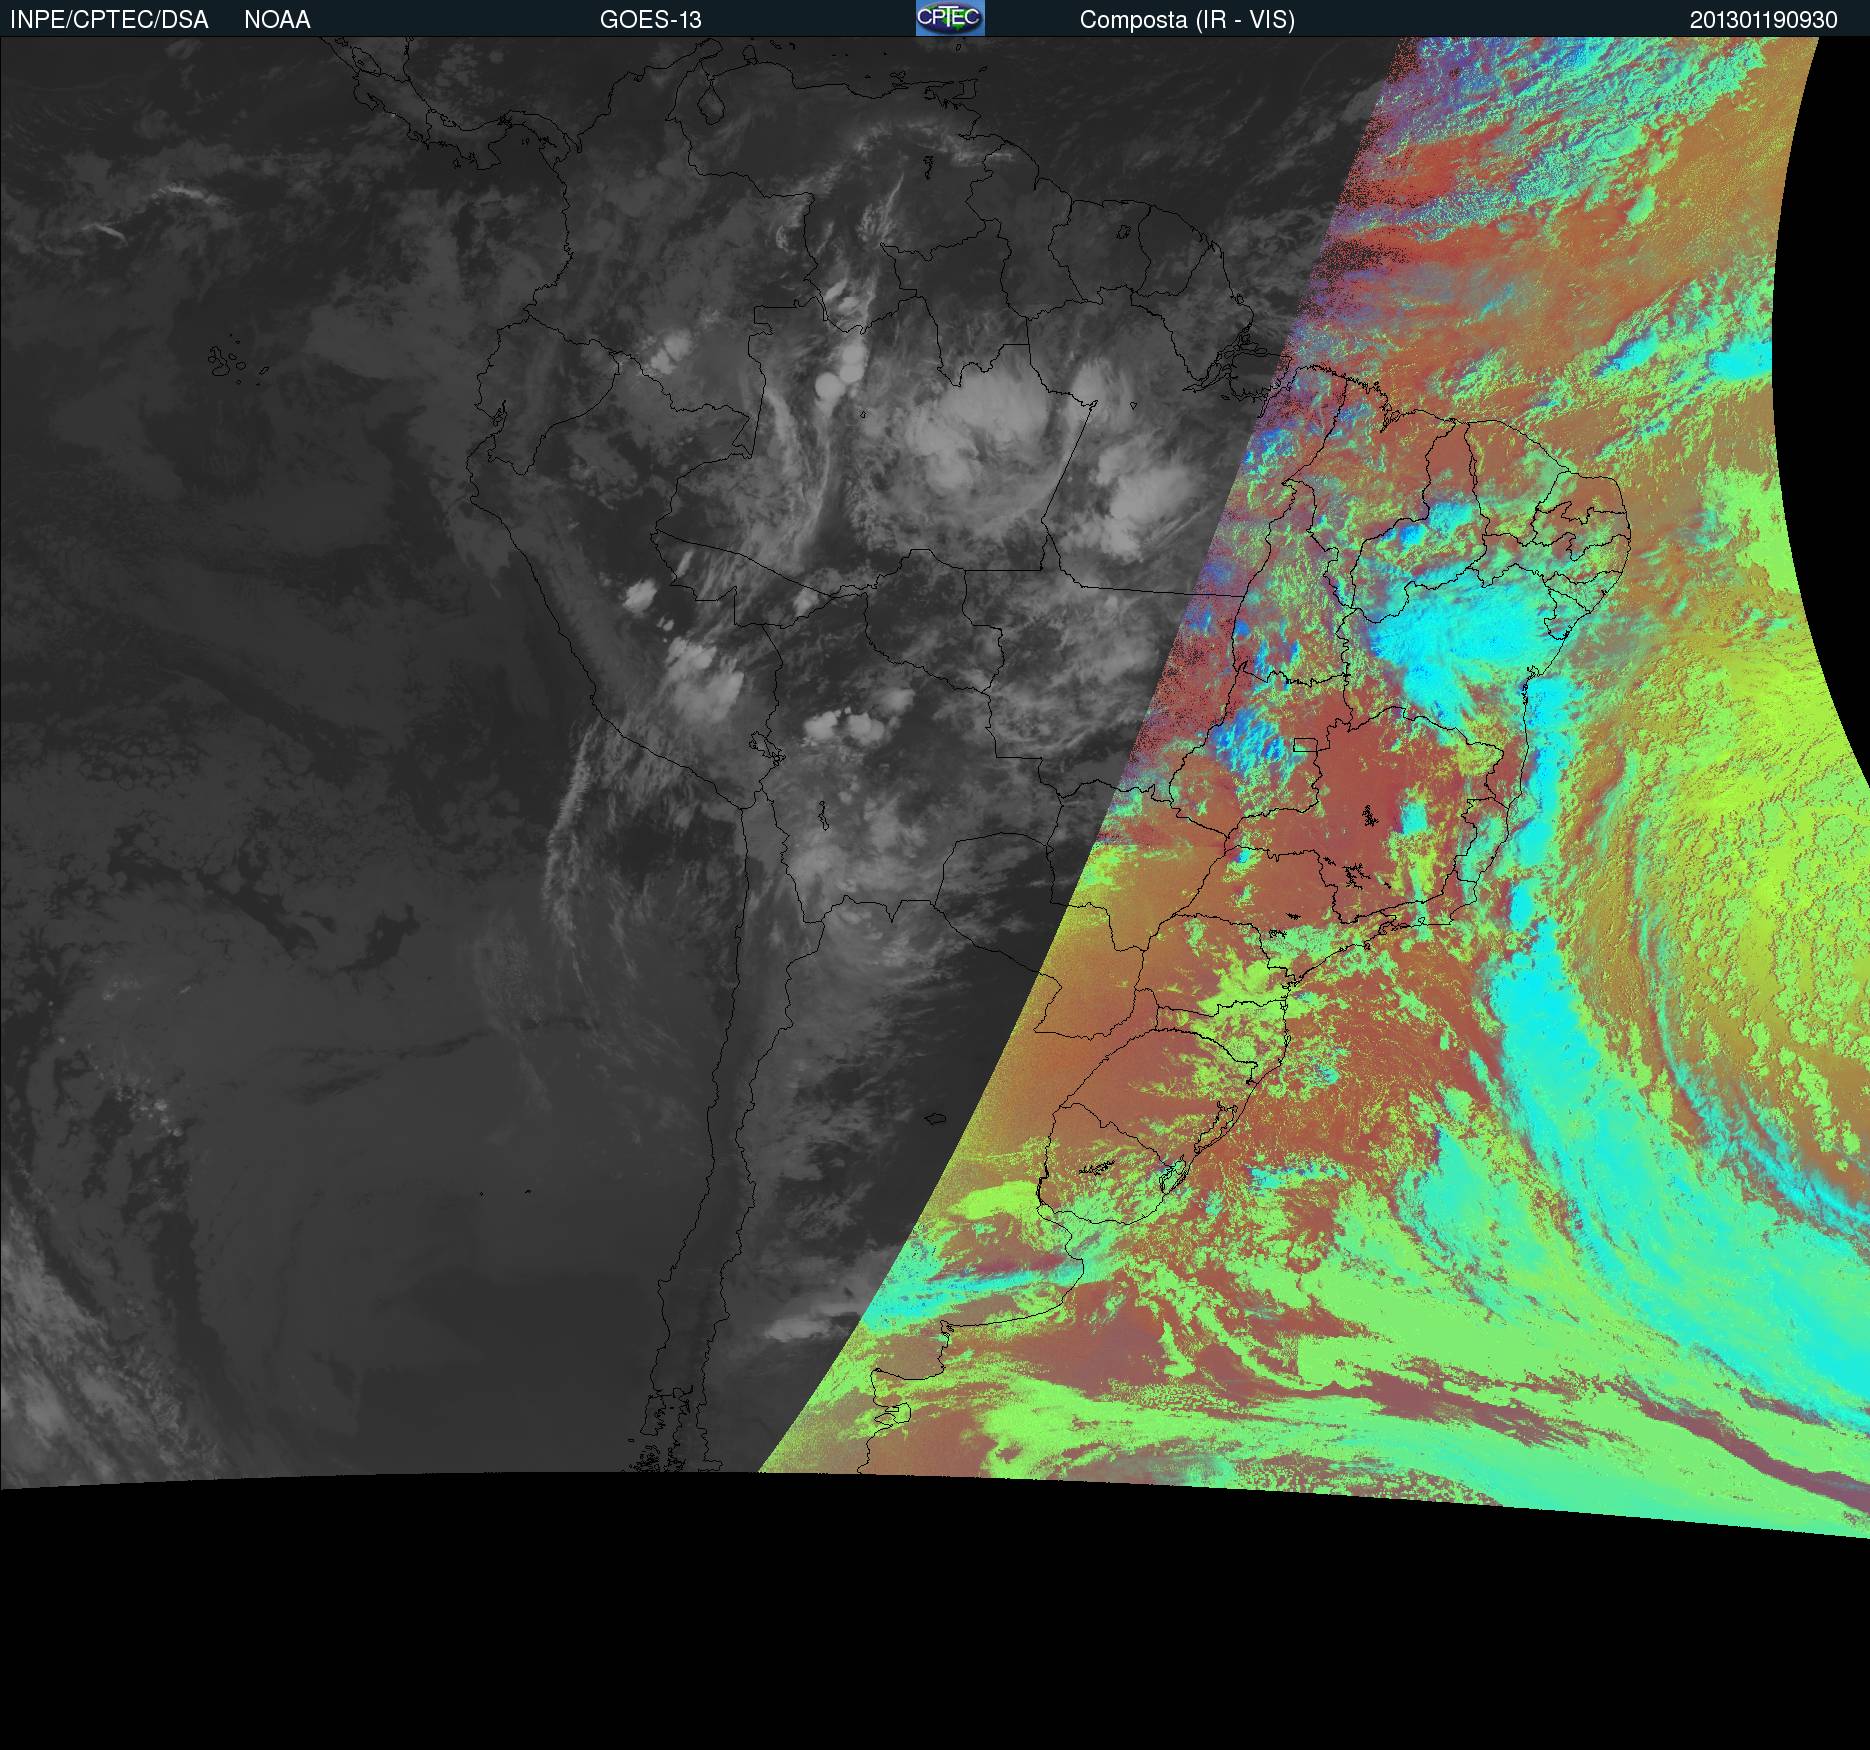Click the INPE/CPTEC/DSA header text

pyautogui.click(x=109, y=20)
